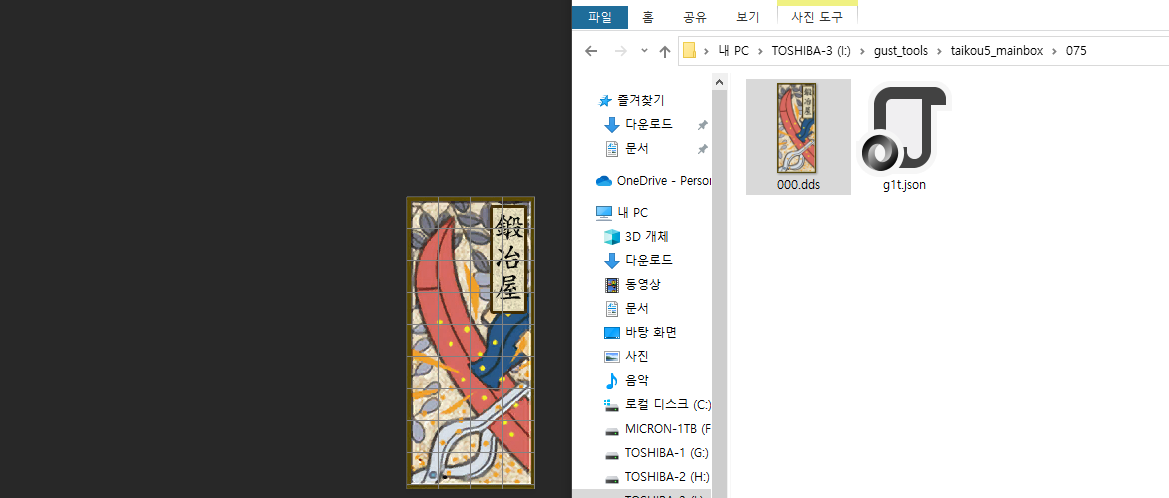Viewport: 1169px width, 498px height.
Task: Open recent locations dropdown arrow
Action: pos(644,51)
